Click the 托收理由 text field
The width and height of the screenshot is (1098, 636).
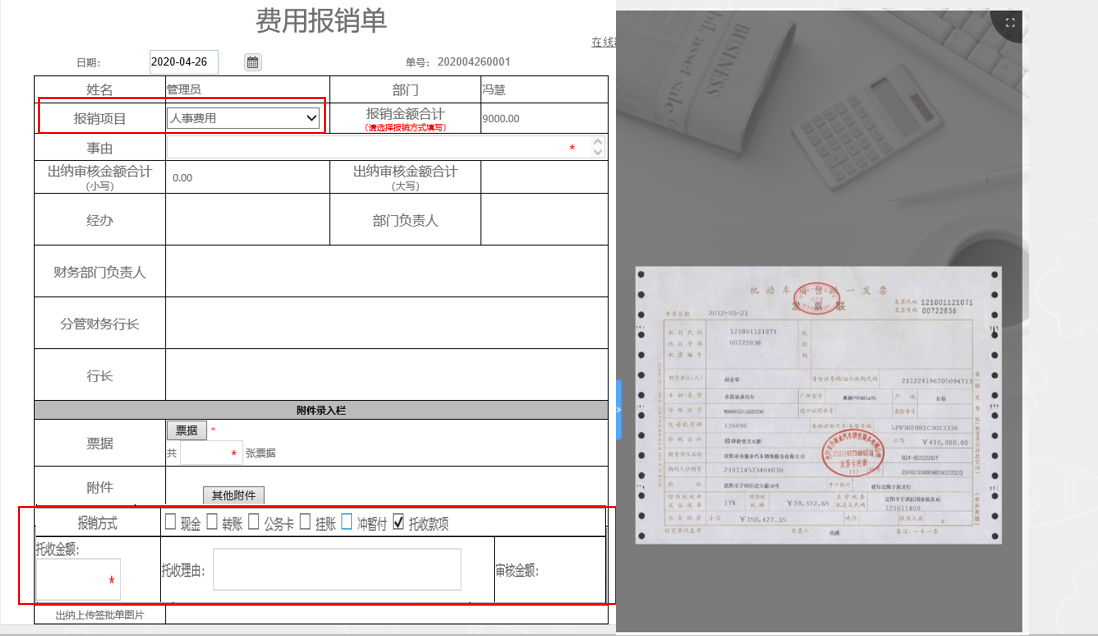tap(337, 569)
